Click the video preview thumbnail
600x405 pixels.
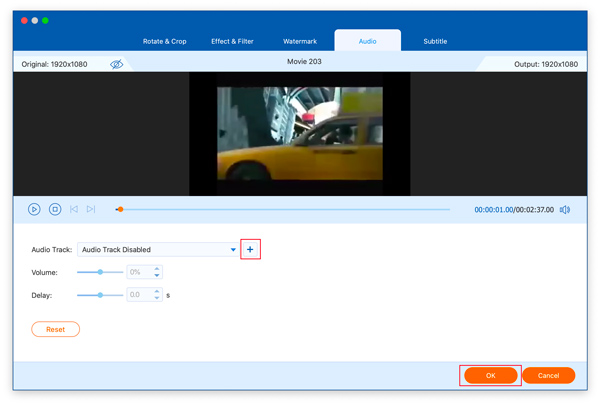pos(300,133)
